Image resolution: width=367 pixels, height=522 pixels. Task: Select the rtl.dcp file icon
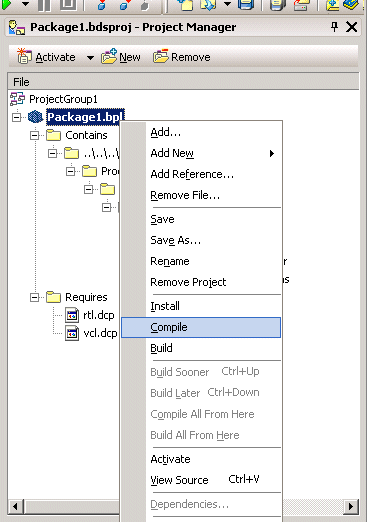tap(72, 315)
